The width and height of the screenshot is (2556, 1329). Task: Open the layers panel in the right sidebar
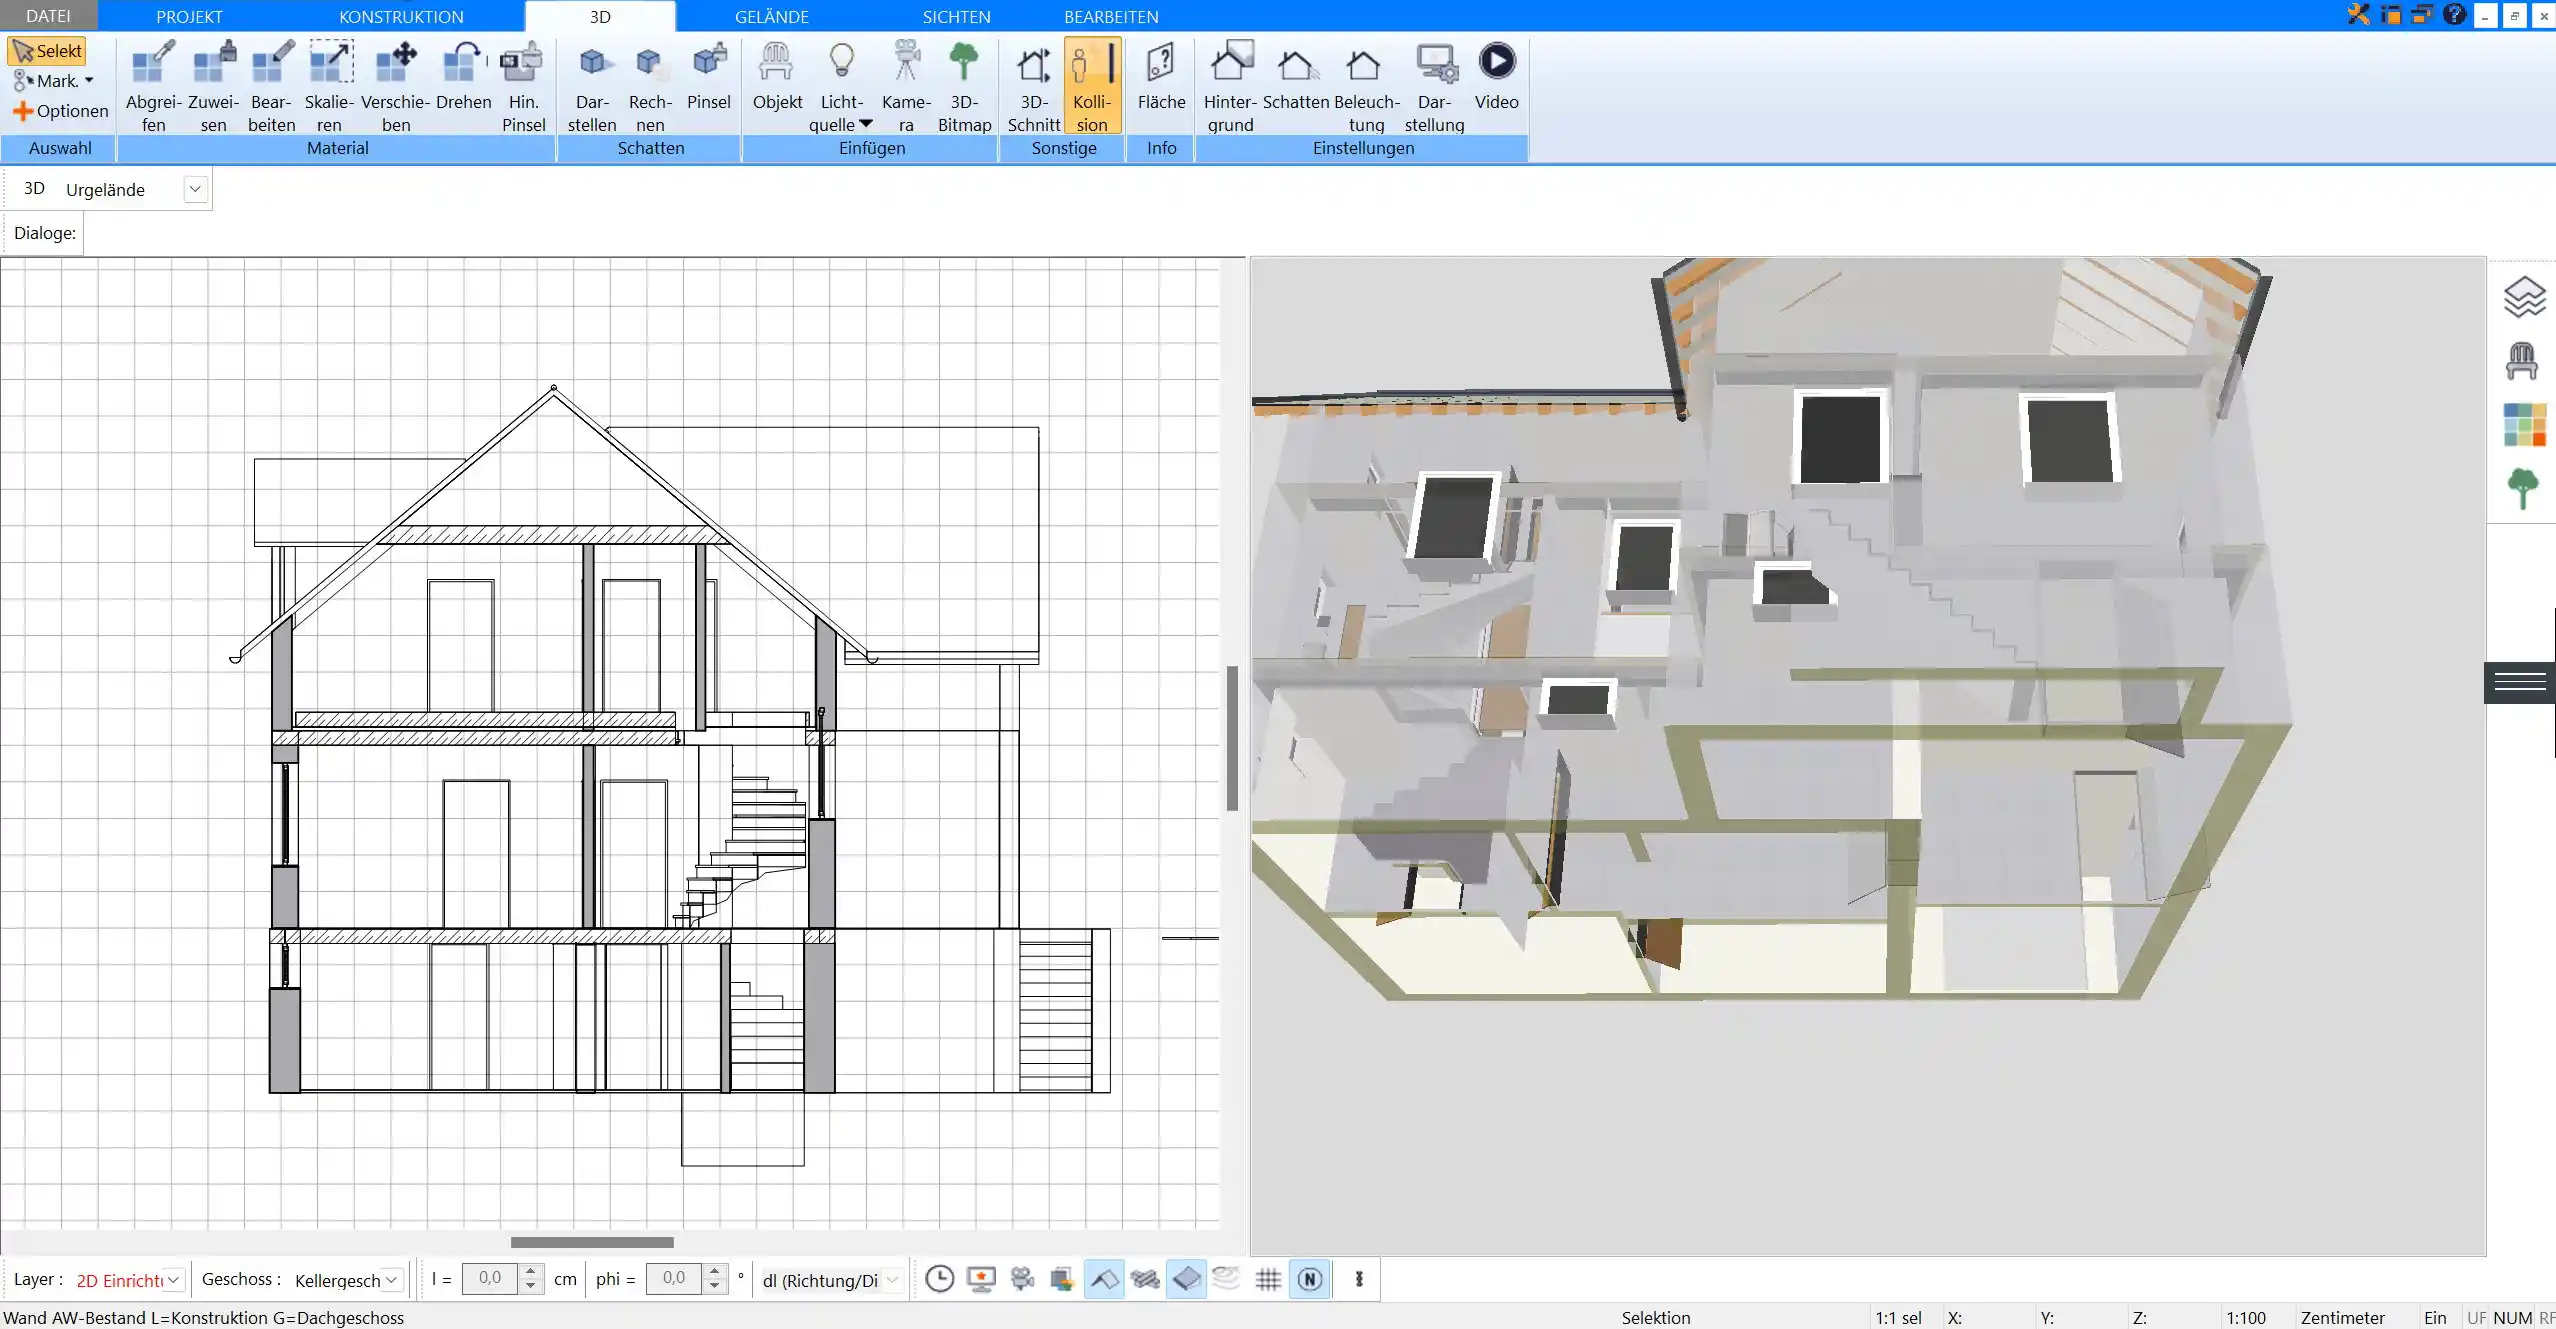2523,297
